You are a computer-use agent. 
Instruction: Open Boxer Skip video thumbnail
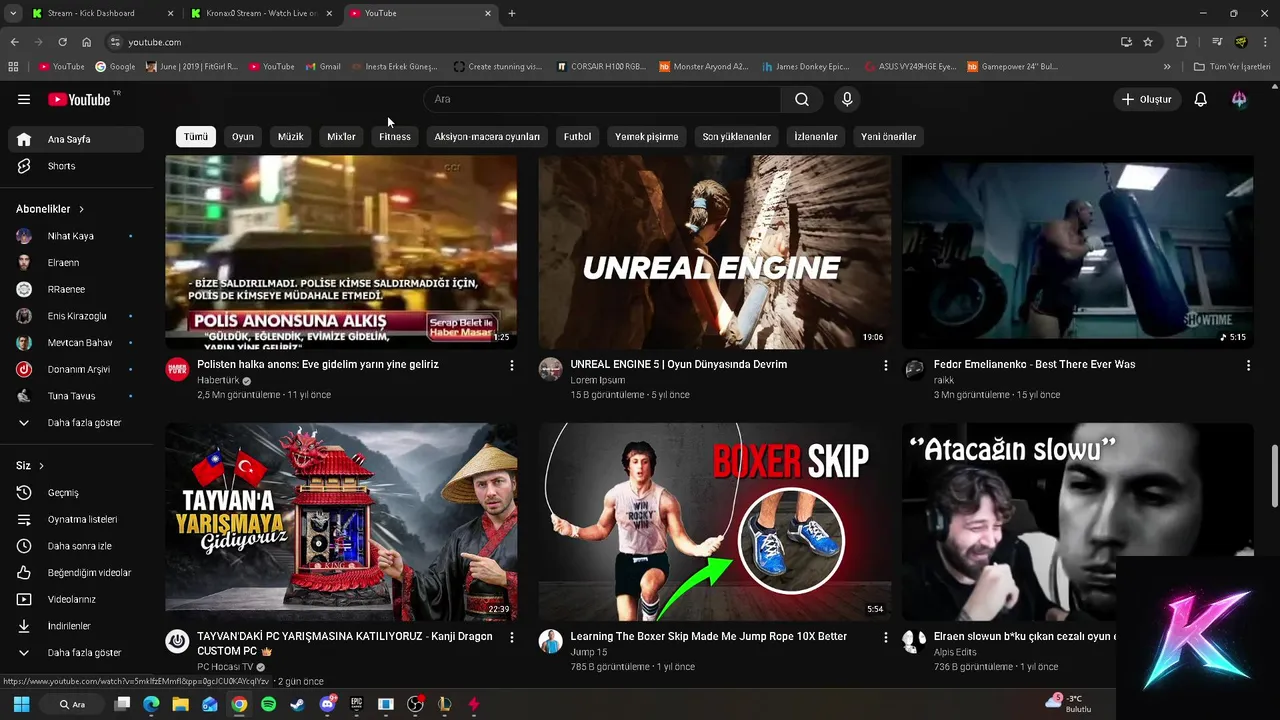714,521
